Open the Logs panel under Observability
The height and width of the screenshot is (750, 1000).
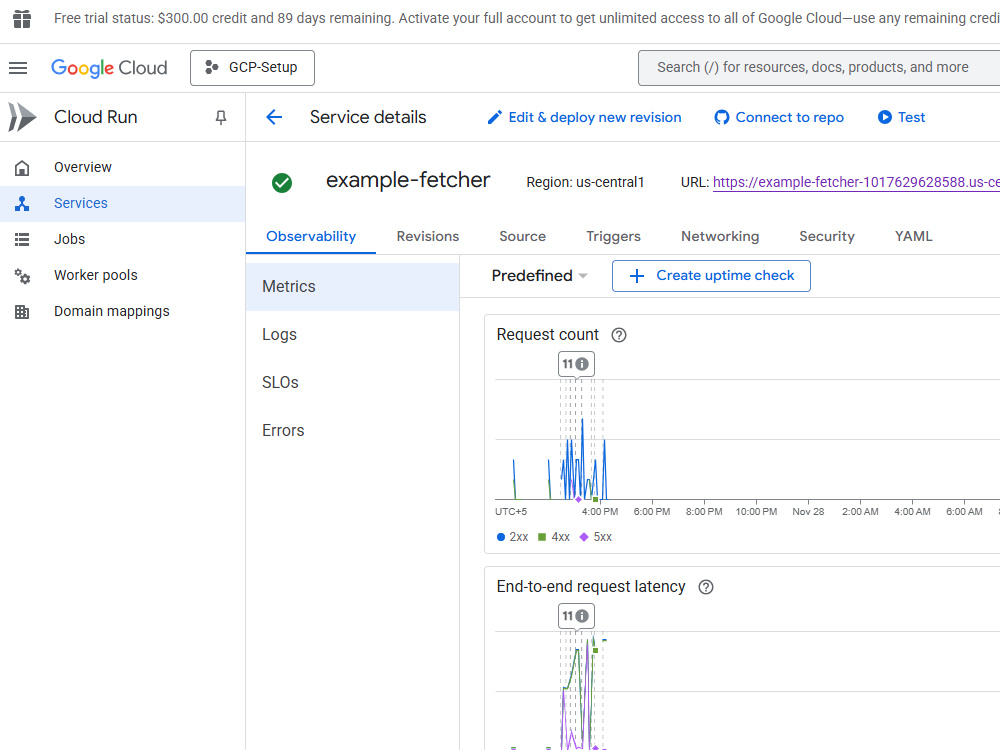pyautogui.click(x=279, y=334)
